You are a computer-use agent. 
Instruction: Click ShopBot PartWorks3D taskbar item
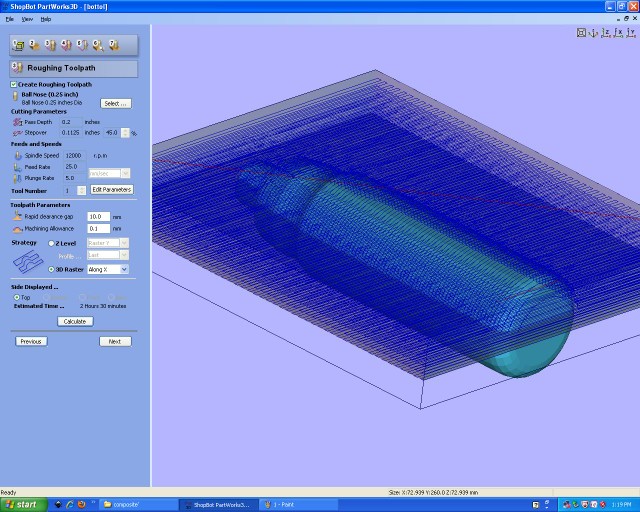click(218, 505)
